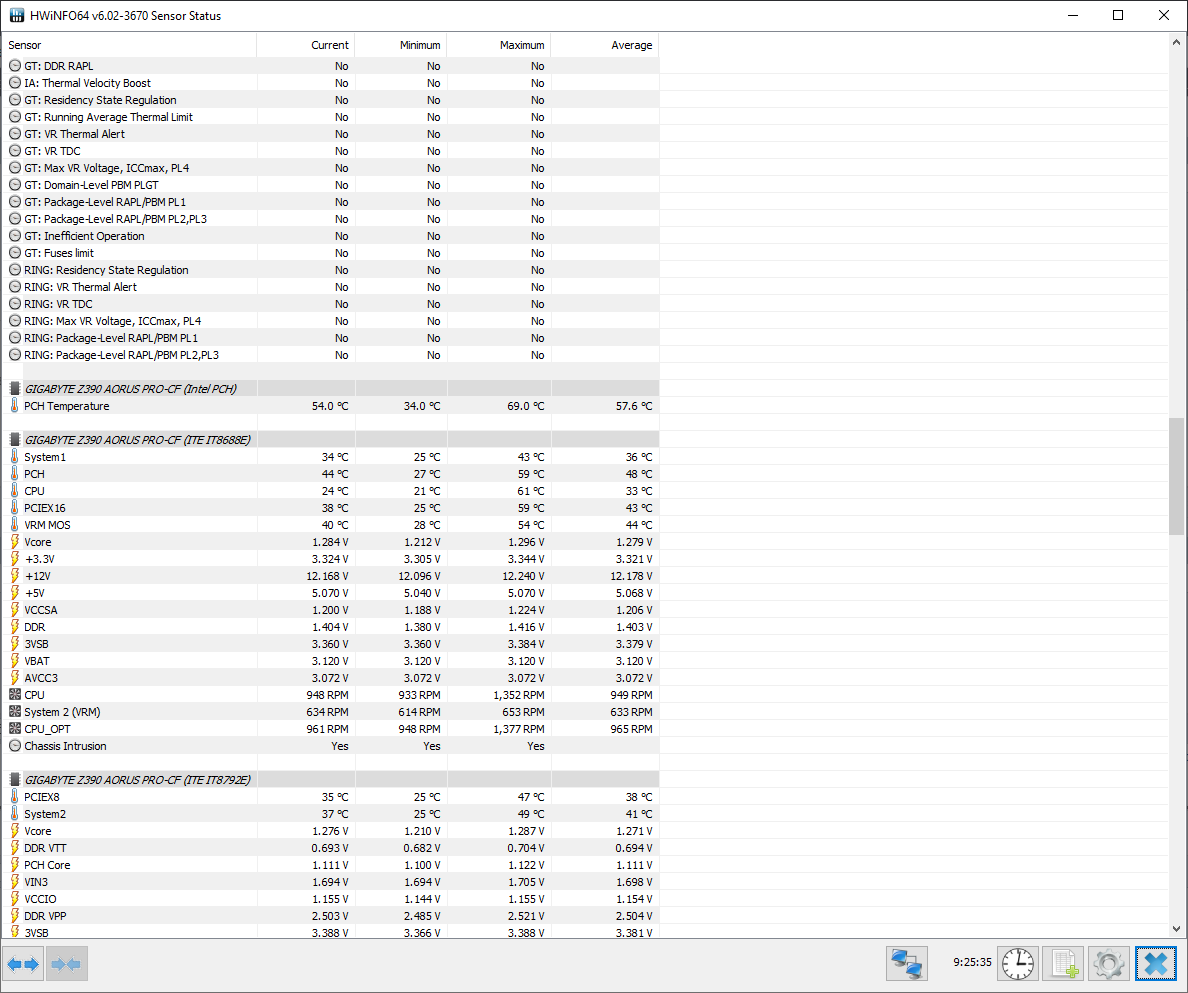Image resolution: width=1188 pixels, height=993 pixels.
Task: Click the HWiNFO64 title bar app icon
Action: (16, 15)
